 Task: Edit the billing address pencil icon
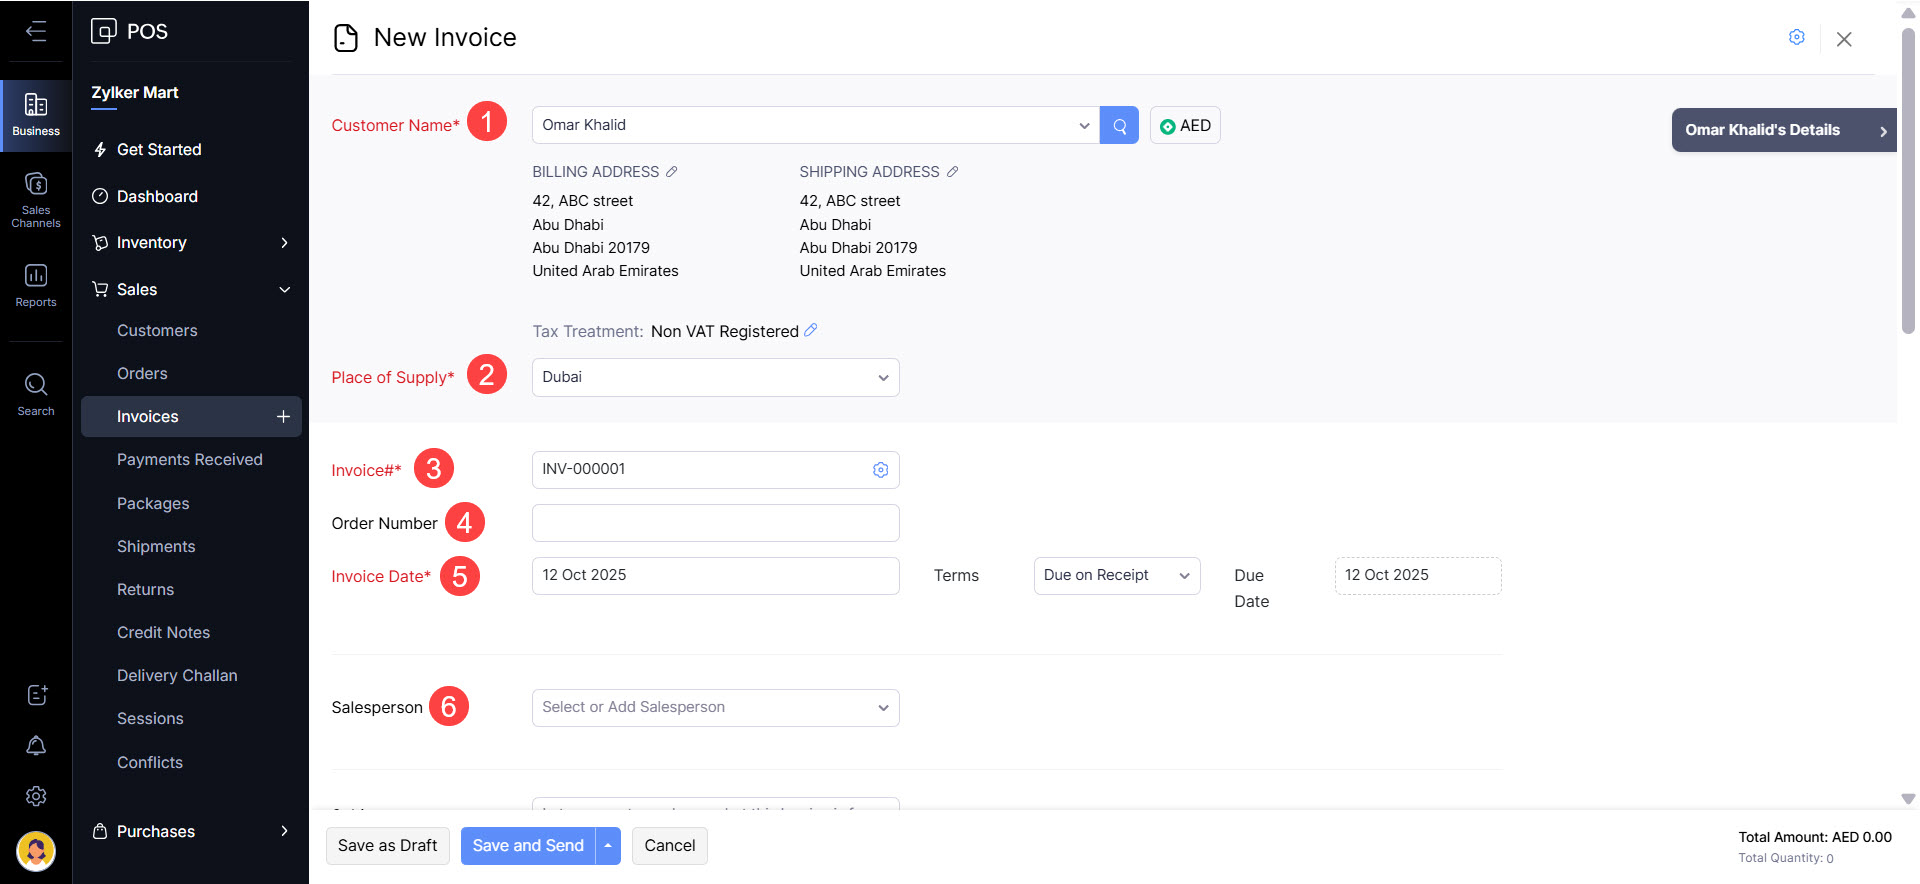pos(672,172)
